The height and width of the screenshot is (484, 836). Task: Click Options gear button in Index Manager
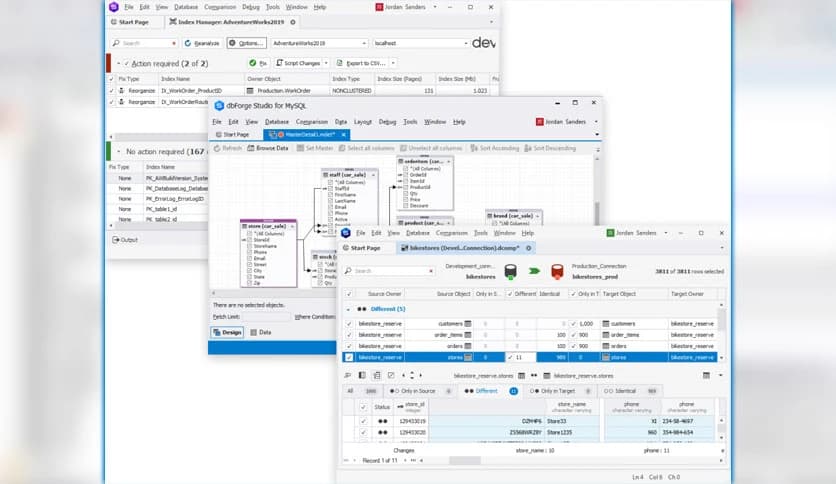pos(246,43)
